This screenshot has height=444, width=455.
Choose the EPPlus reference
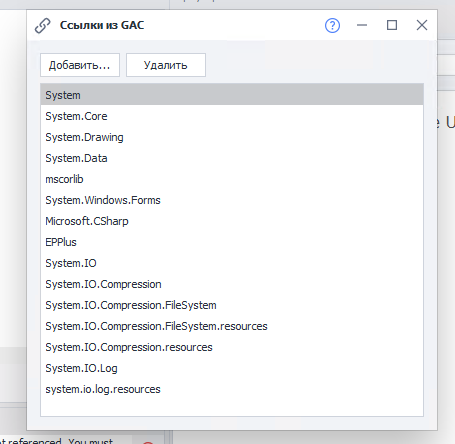click(232, 242)
